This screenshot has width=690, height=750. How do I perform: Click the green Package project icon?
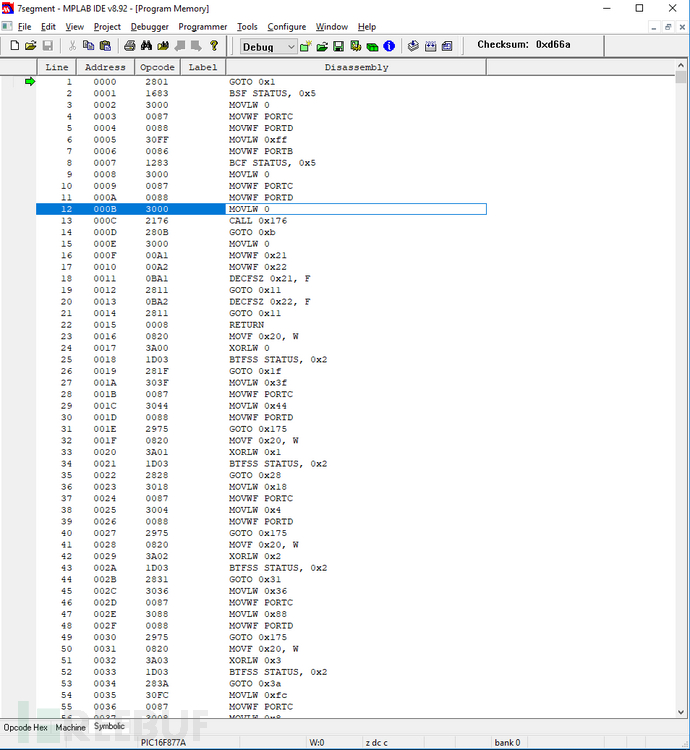(x=372, y=46)
